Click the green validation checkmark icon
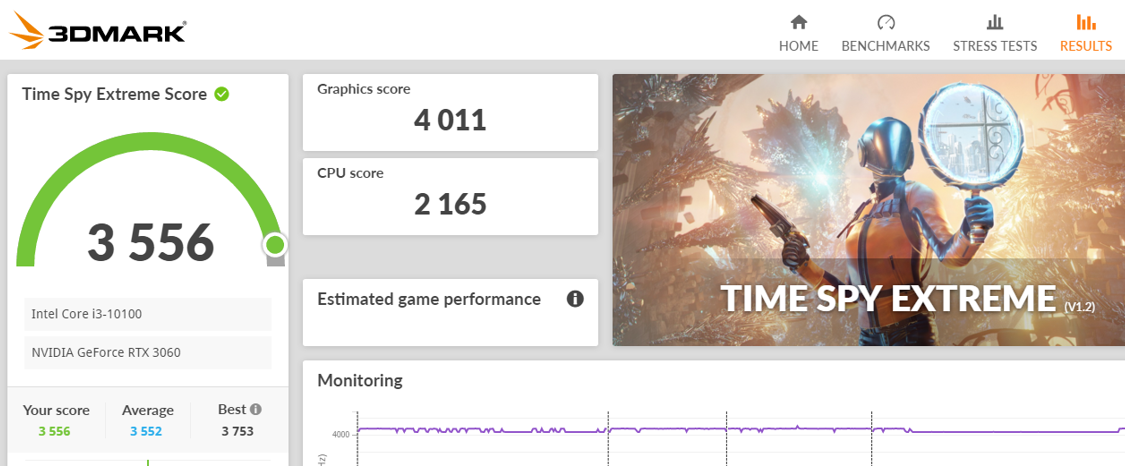This screenshot has height=466, width=1125. pos(222,94)
